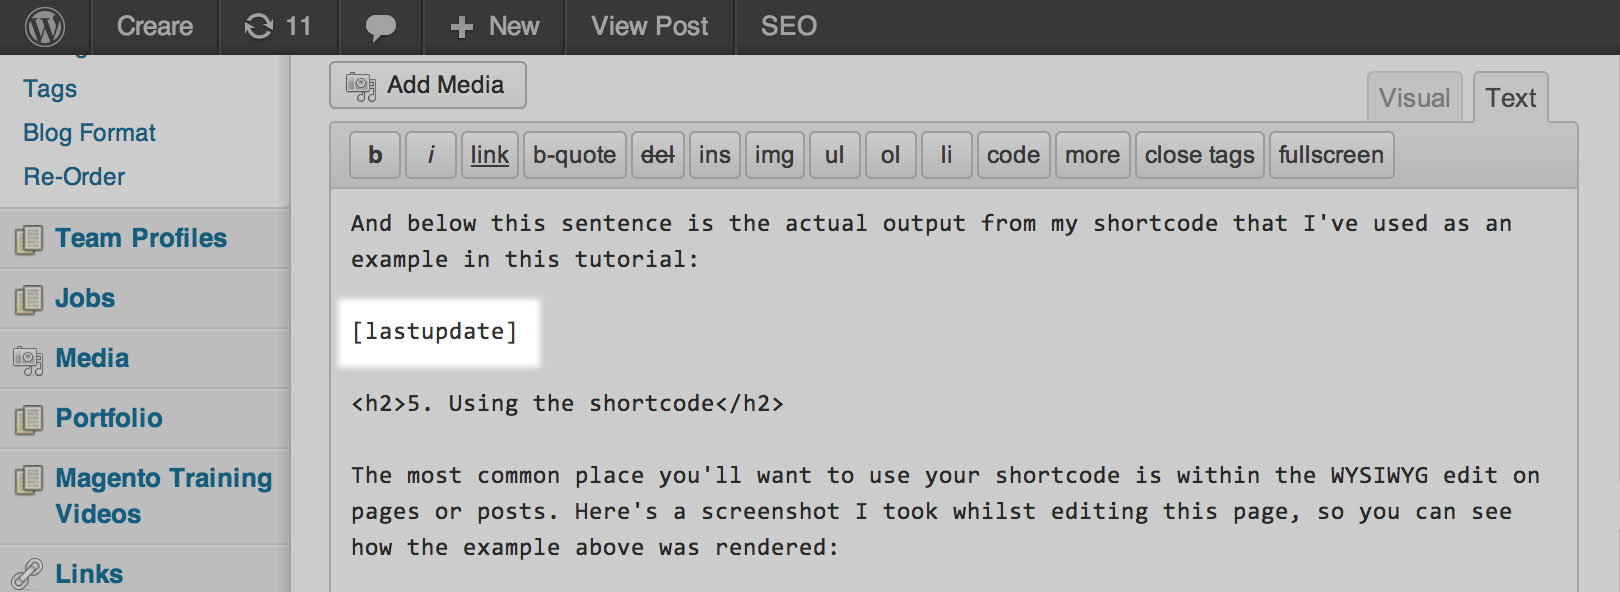Click the Portfolio page icon

(x=29, y=419)
